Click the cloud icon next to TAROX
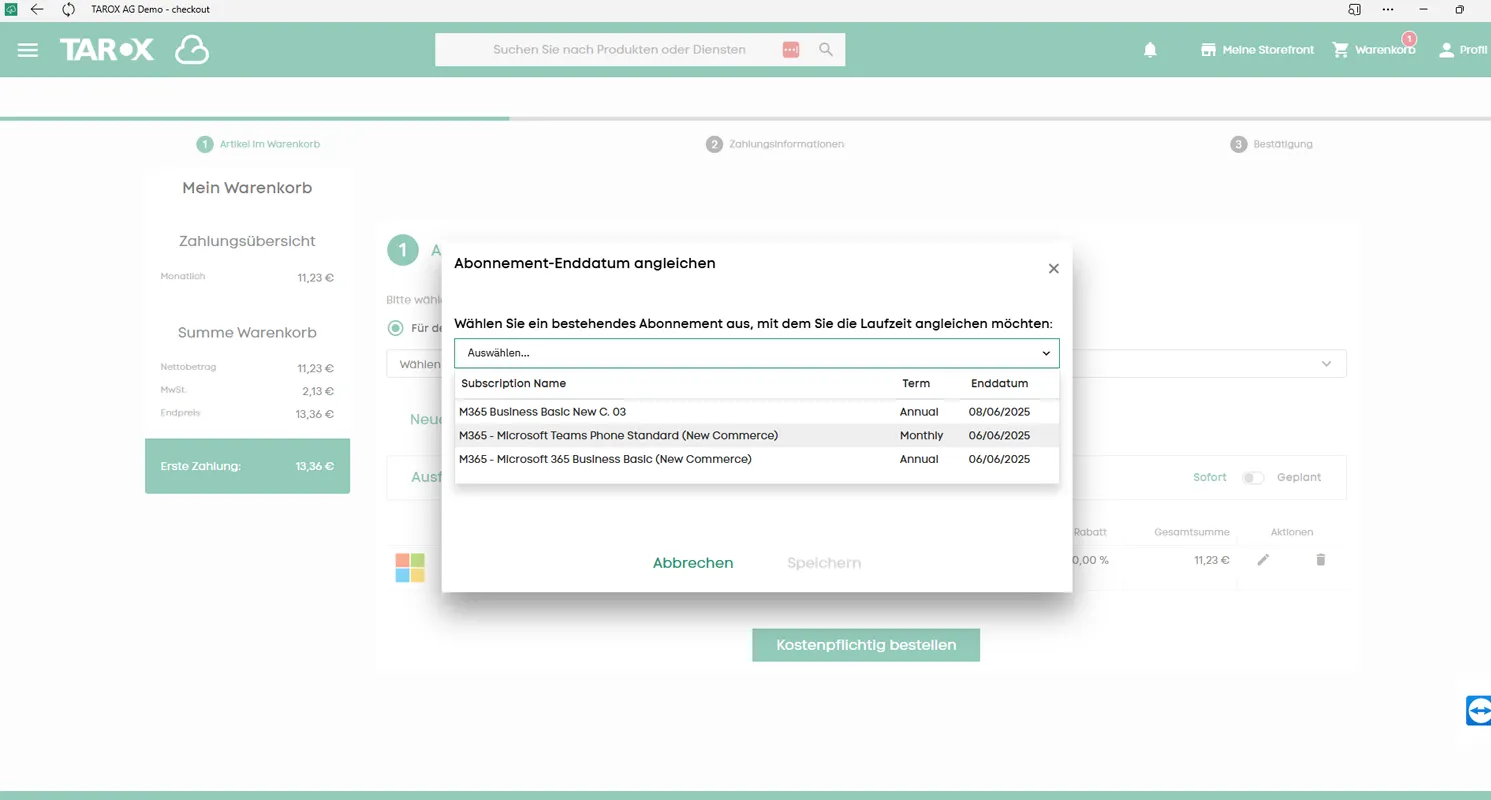Image resolution: width=1491 pixels, height=800 pixels. pos(192,50)
